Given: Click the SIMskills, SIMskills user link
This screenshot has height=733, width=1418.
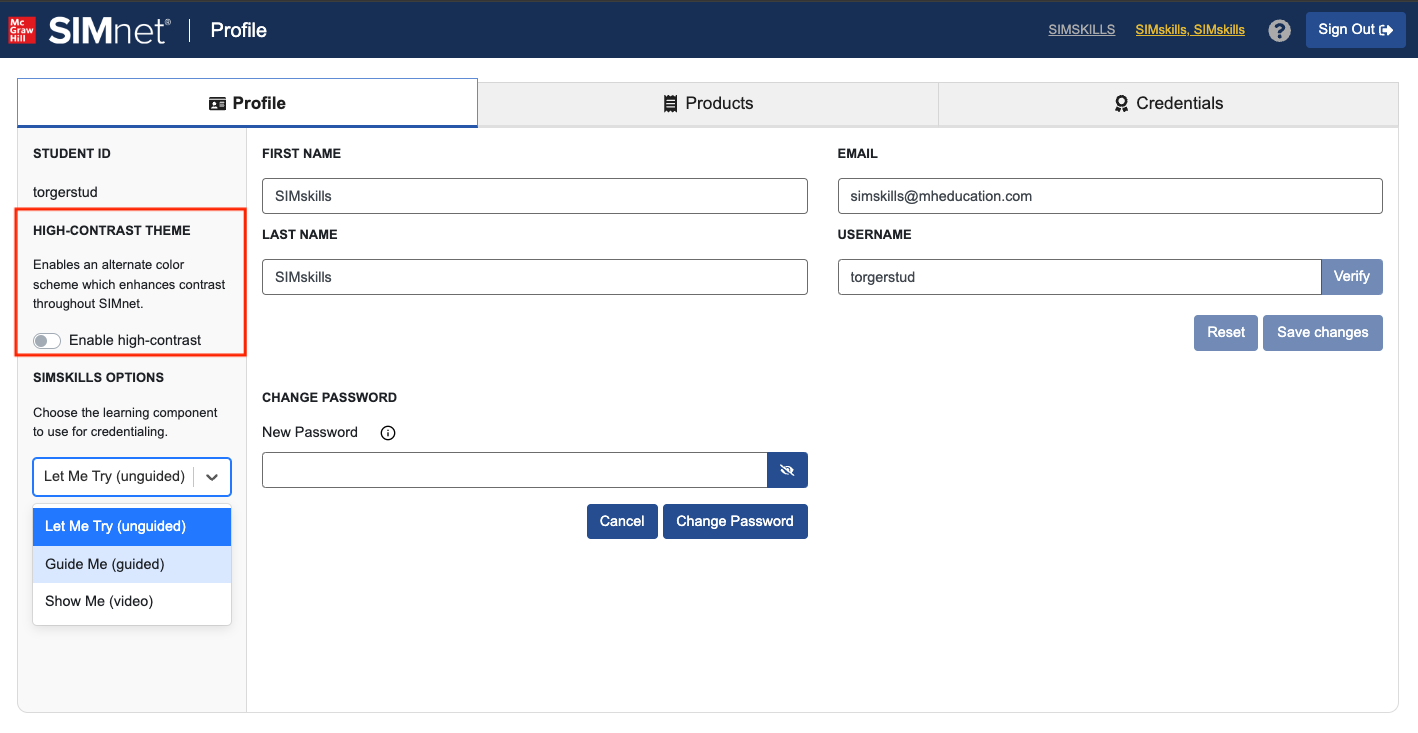Looking at the screenshot, I should tap(1189, 30).
